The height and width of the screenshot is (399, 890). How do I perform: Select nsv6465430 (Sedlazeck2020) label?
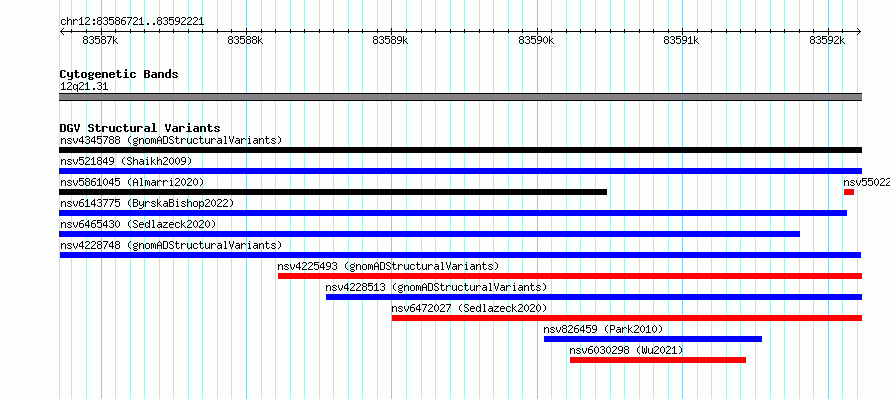[138, 224]
